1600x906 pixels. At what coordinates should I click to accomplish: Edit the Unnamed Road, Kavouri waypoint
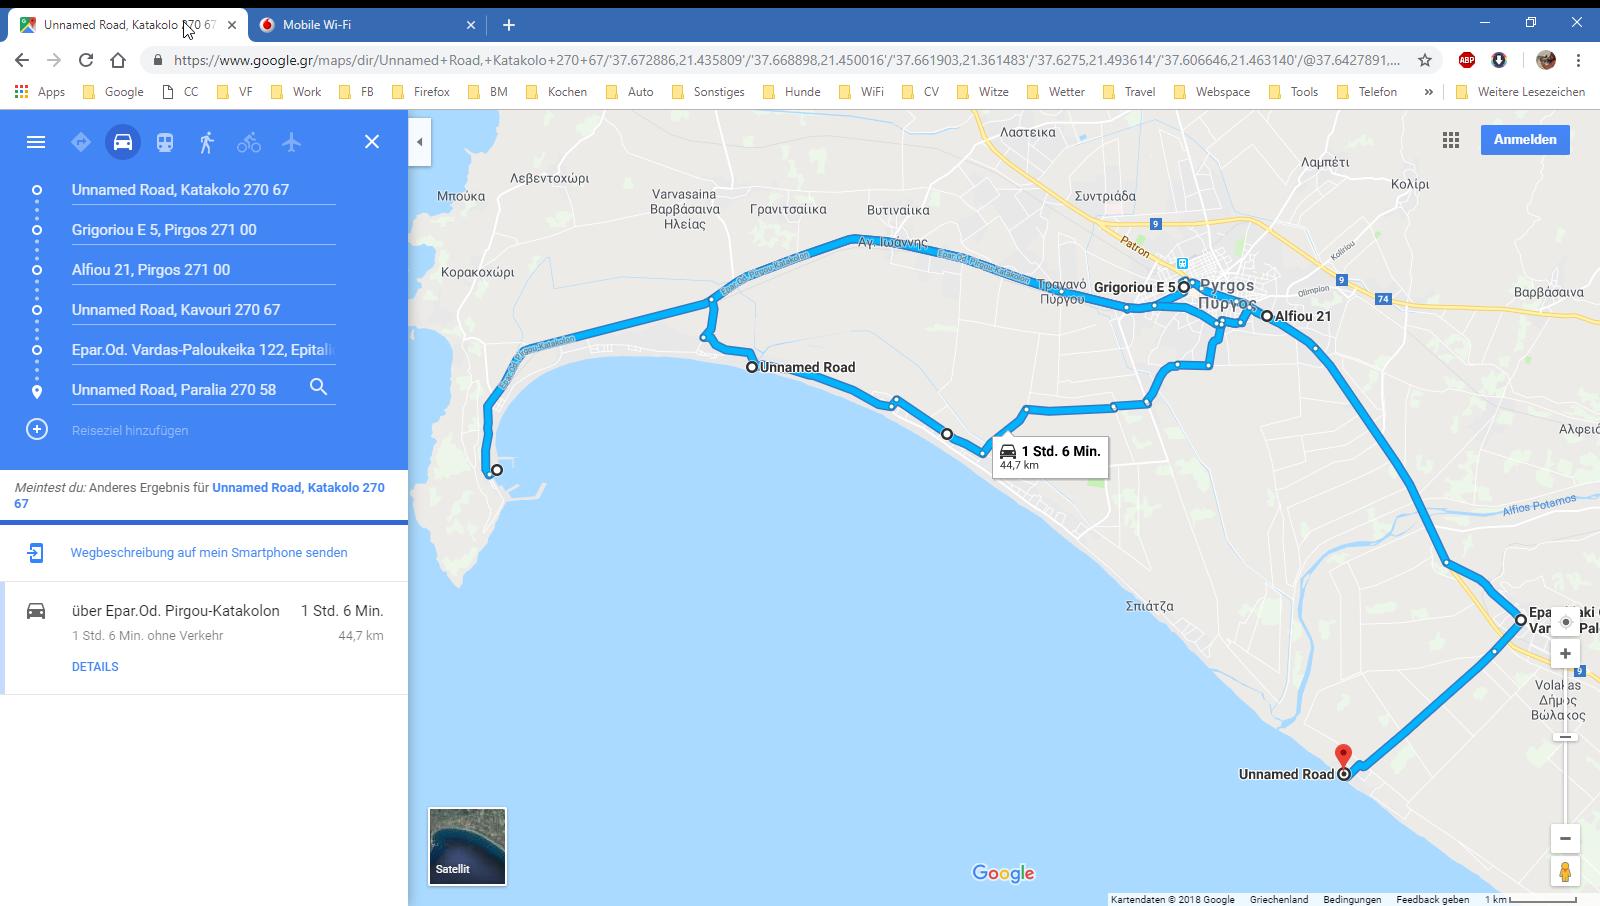(203, 309)
